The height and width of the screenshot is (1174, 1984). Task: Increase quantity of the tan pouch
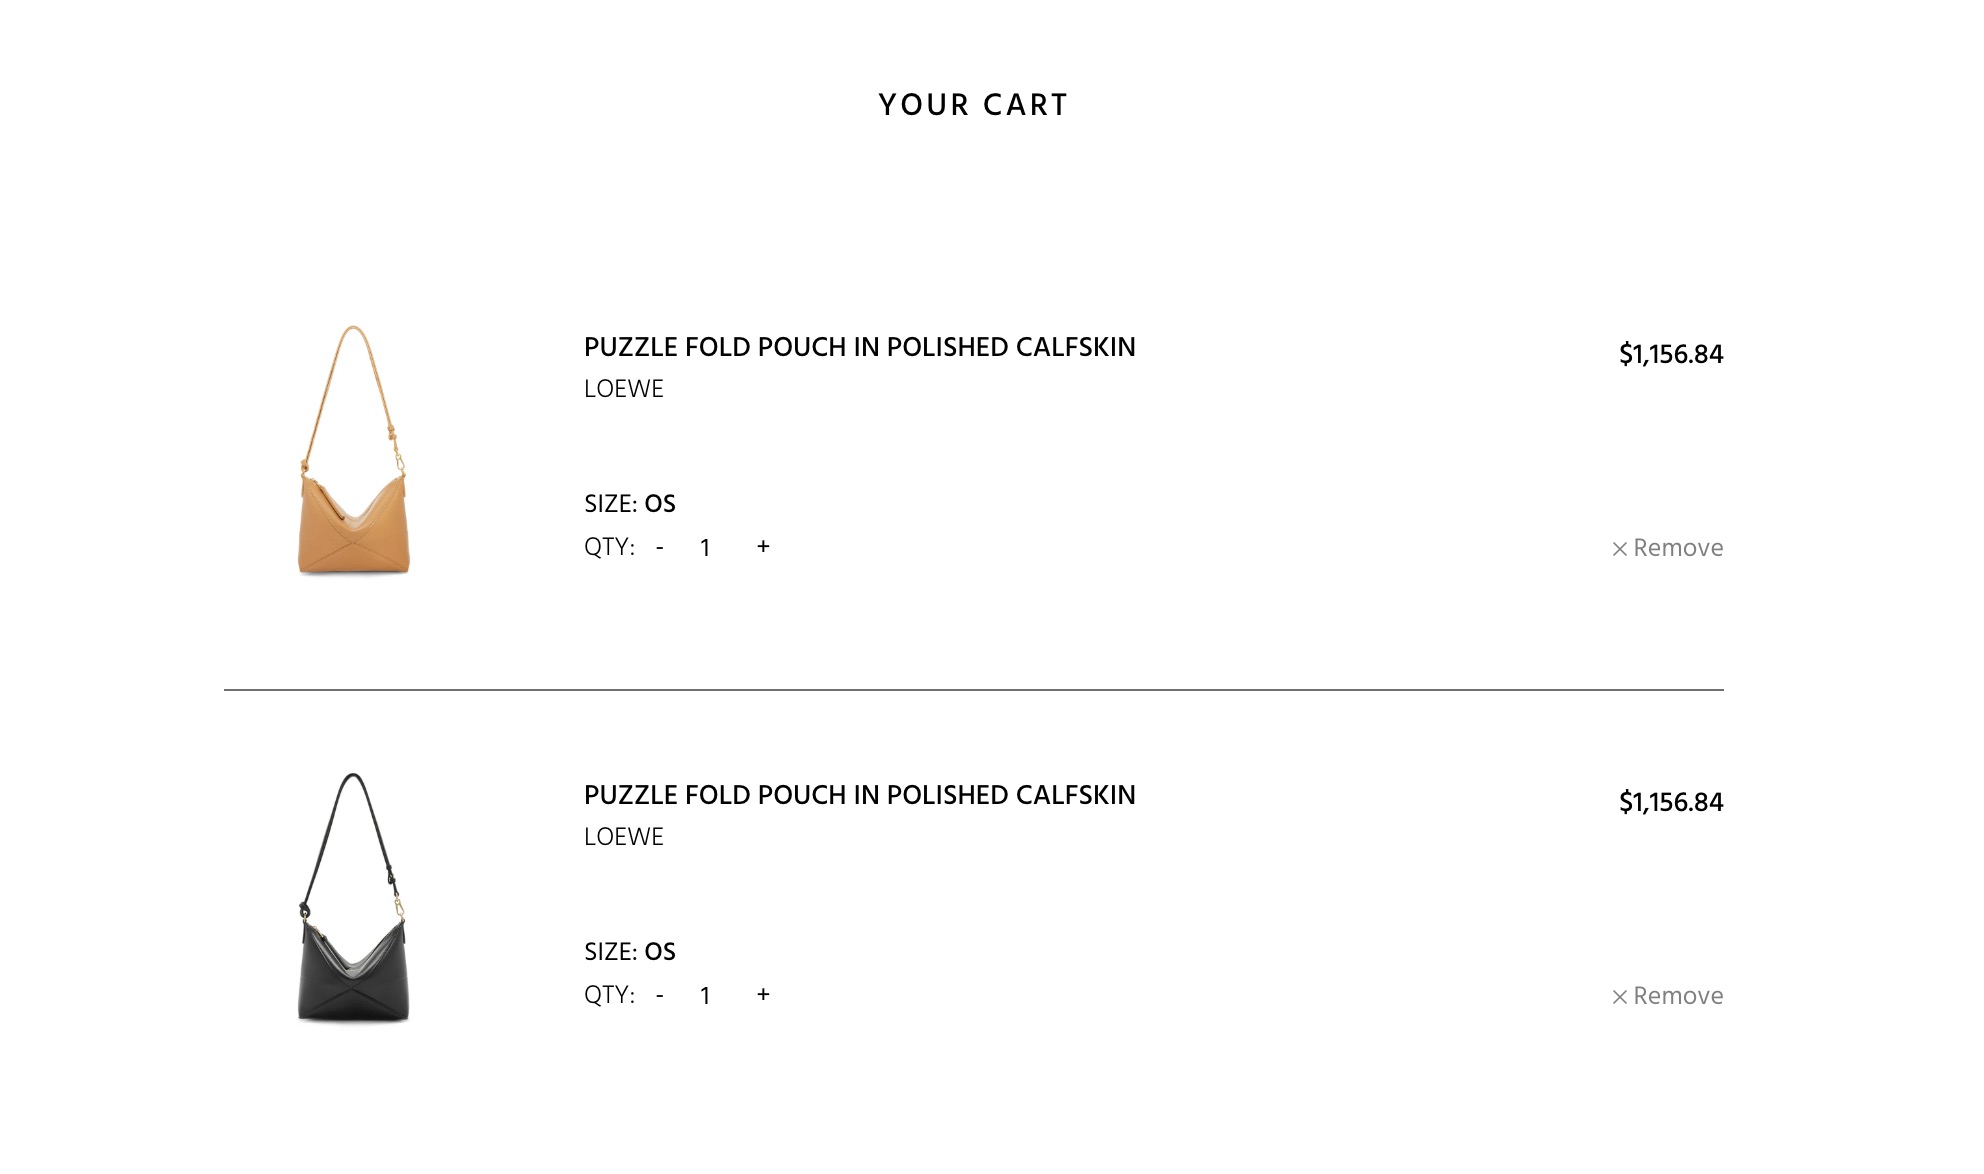click(x=763, y=547)
